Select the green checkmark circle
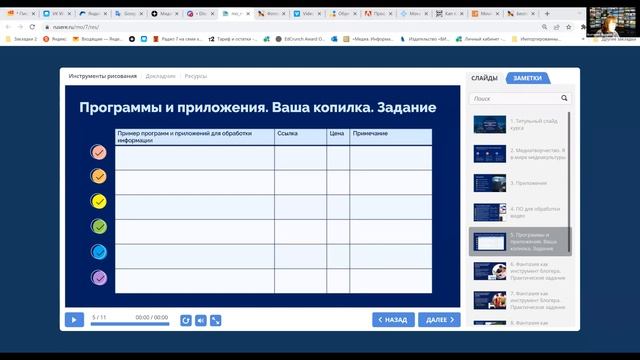This screenshot has height=360, width=640. pyautogui.click(x=98, y=227)
